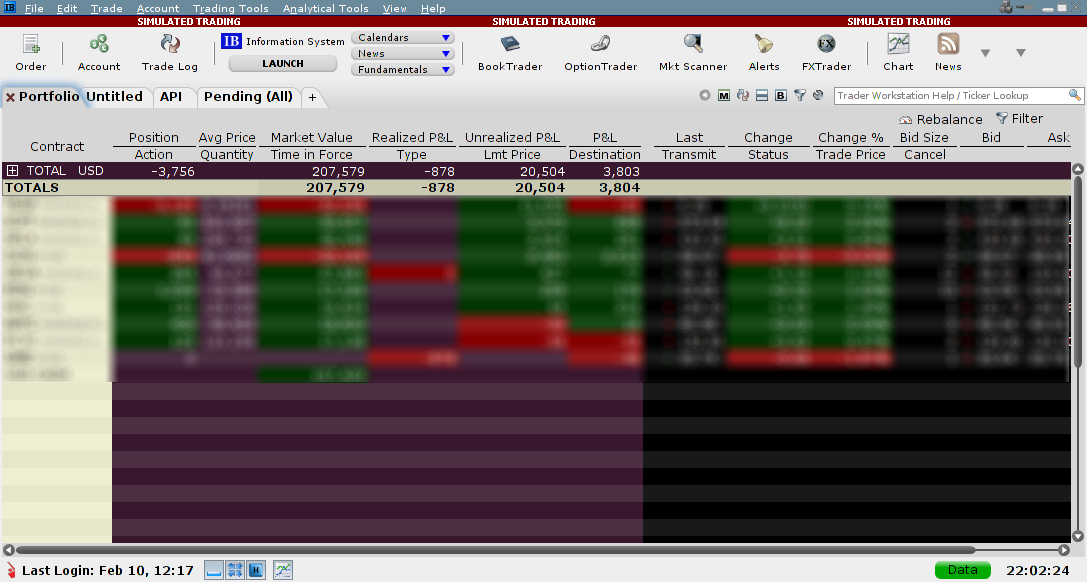Viewport: 1087px width, 582px height.
Task: Click the red icon beside Last Login
Action: (10, 570)
